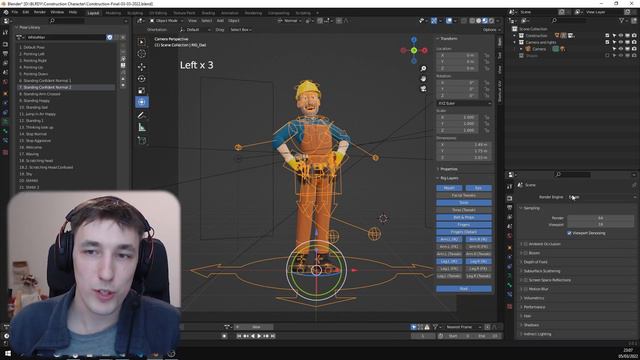
Task: Open the World properties tab icon
Action: (509, 236)
